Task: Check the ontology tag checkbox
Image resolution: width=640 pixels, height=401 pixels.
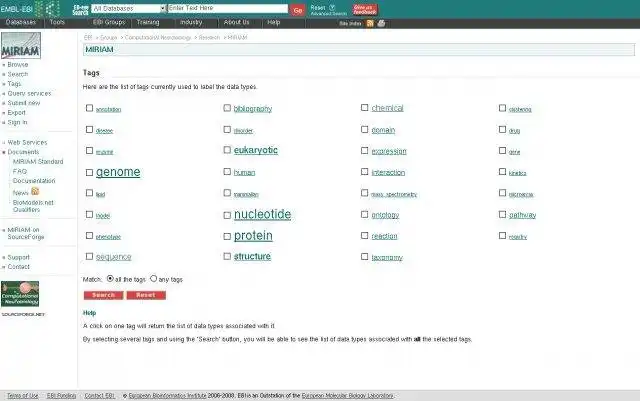Action: click(364, 214)
